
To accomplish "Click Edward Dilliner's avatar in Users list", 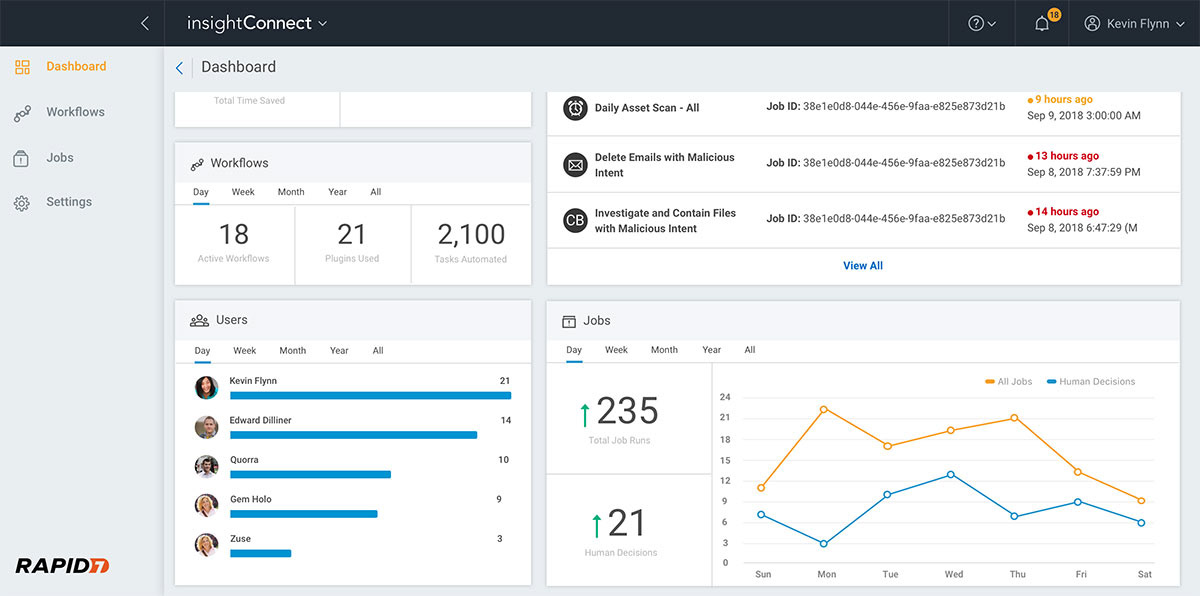I will pos(206,427).
